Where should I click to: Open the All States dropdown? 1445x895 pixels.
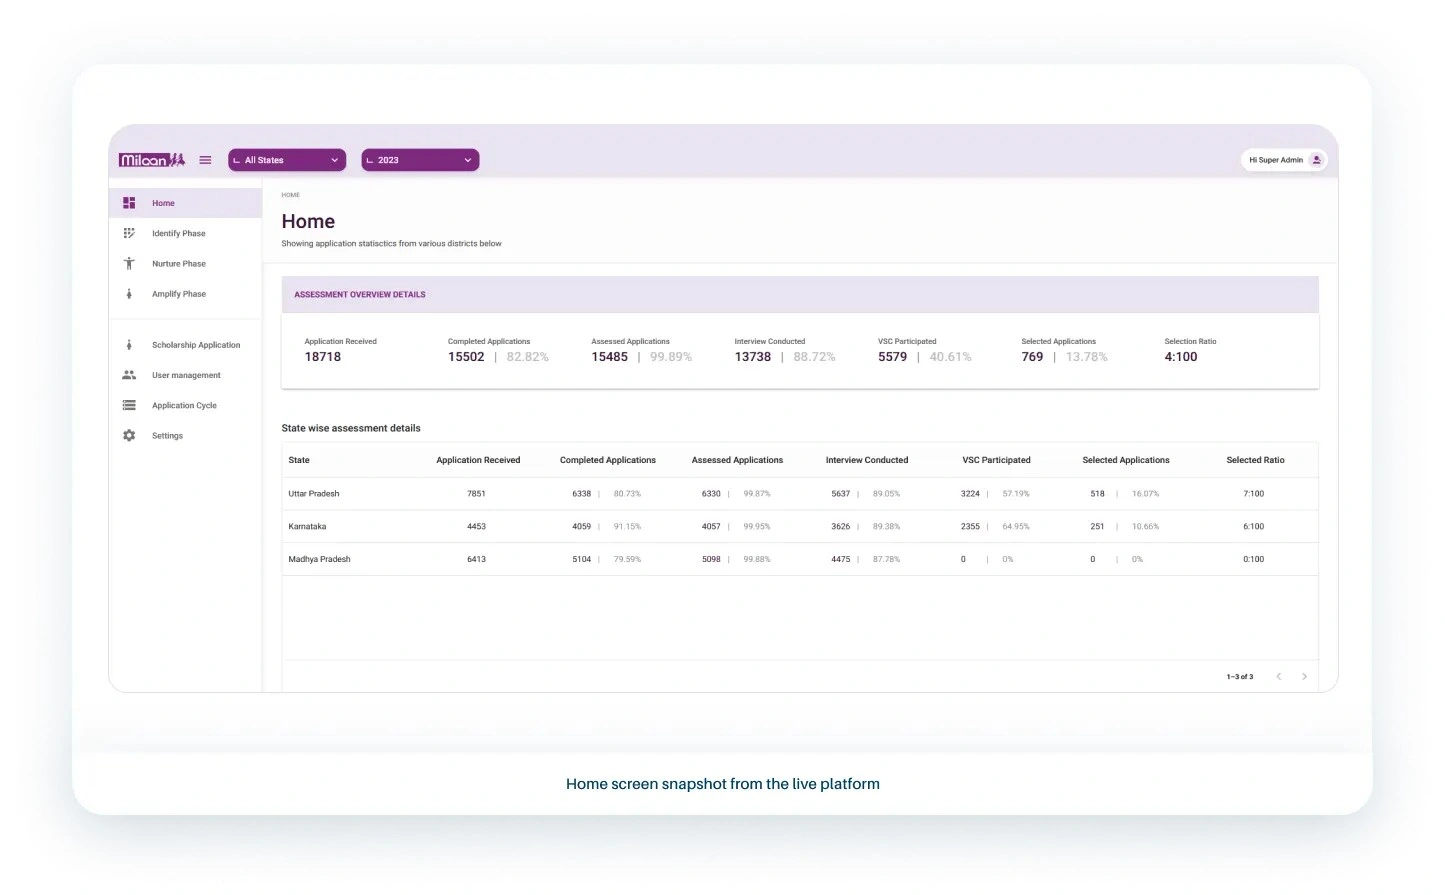(287, 160)
